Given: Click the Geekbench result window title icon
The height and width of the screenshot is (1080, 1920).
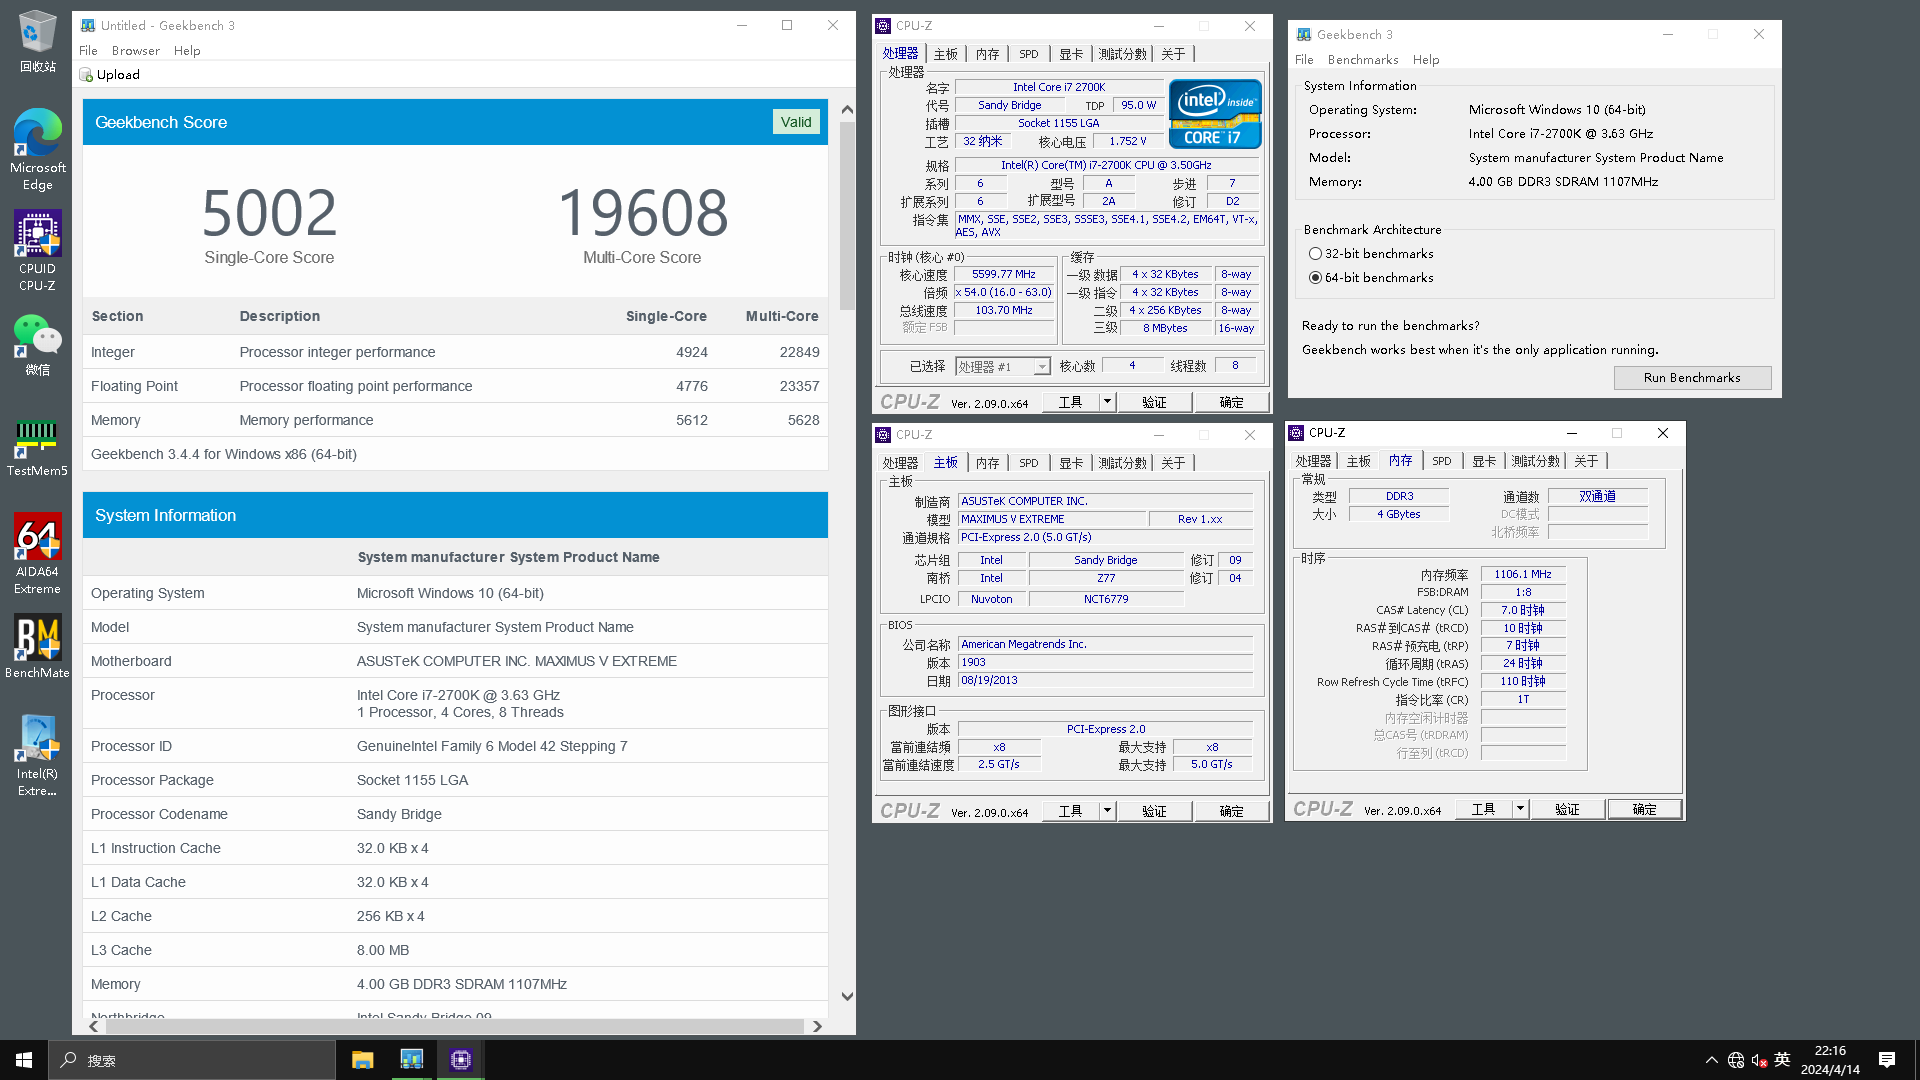Looking at the screenshot, I should [88, 25].
